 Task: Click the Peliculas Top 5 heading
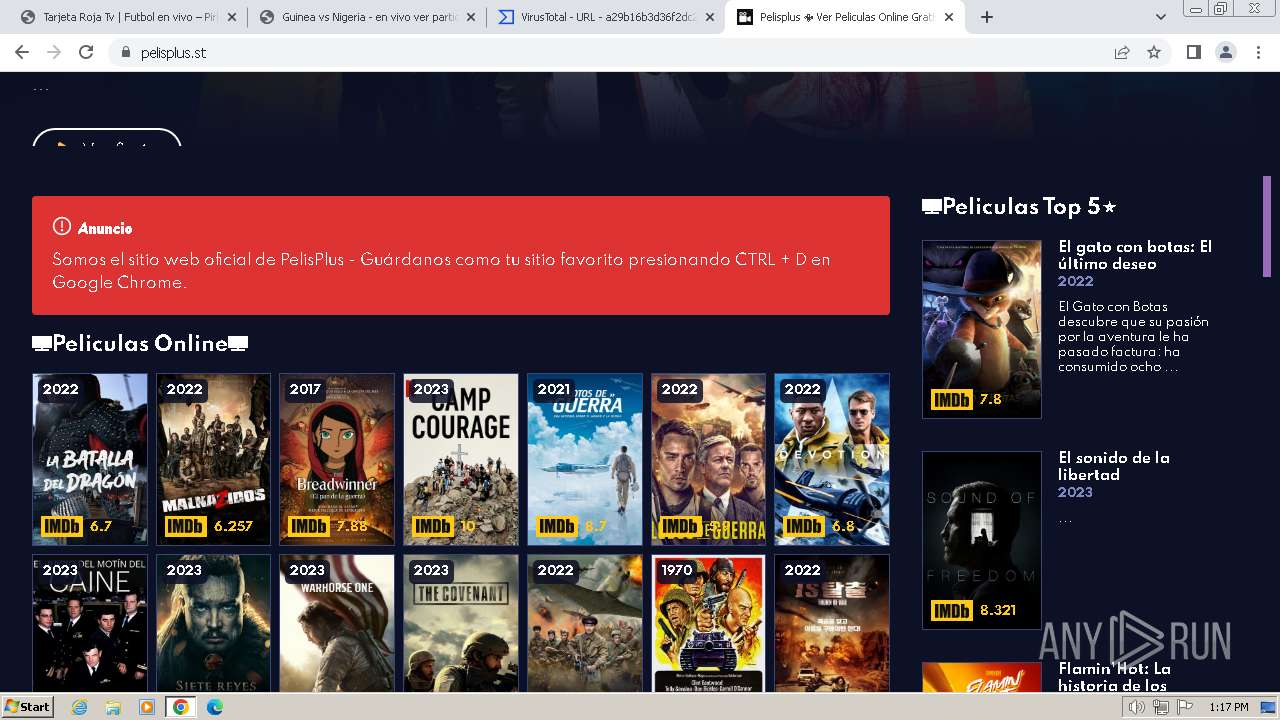pyautogui.click(x=1019, y=207)
